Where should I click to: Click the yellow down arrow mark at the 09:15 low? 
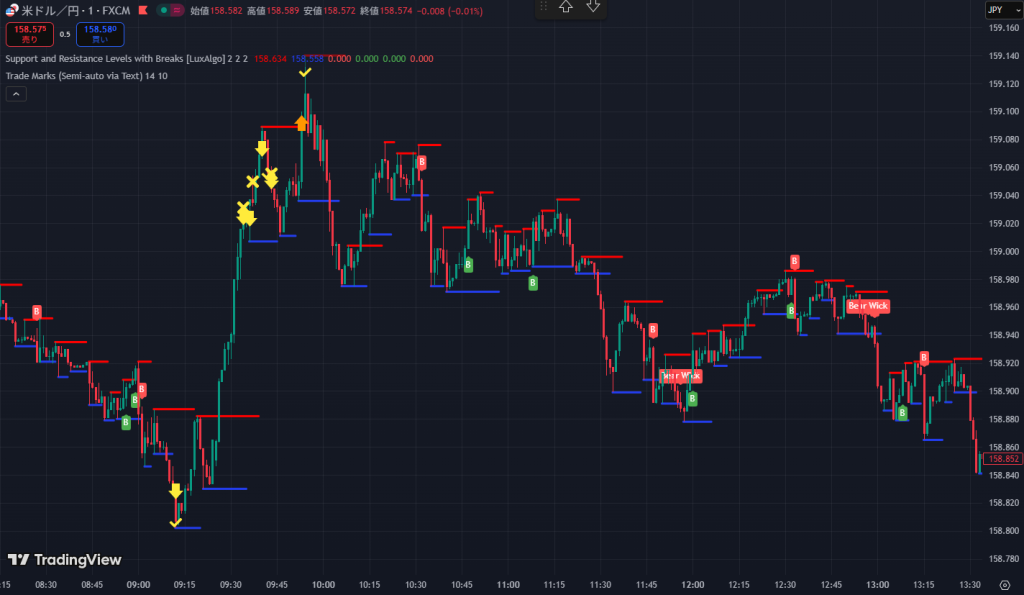point(175,491)
